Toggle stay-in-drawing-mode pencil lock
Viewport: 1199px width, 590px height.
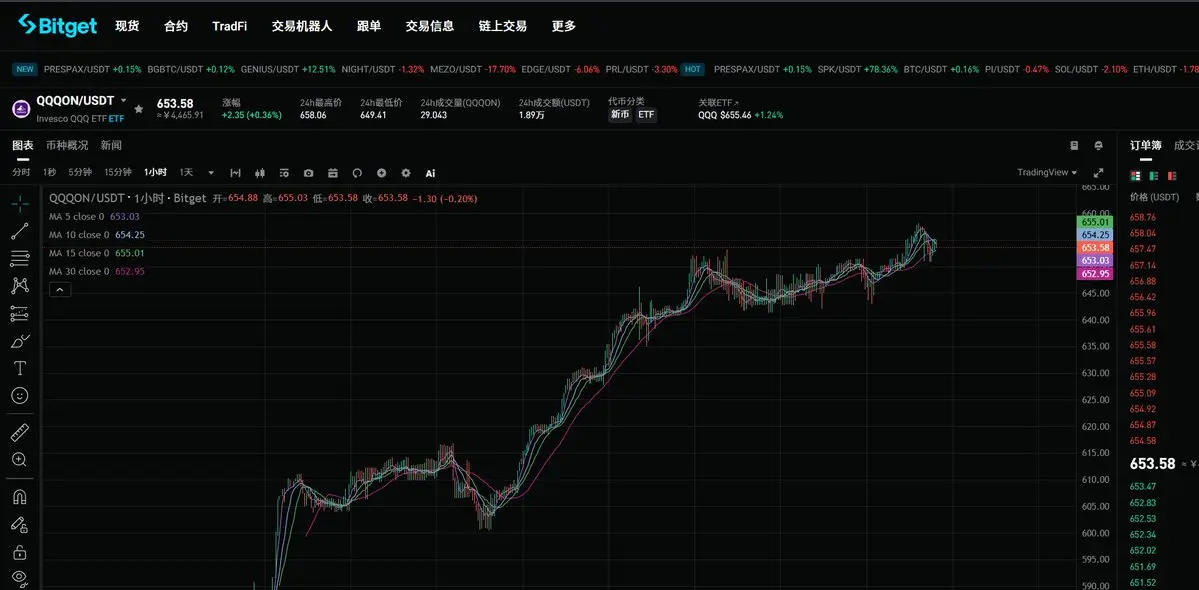coord(20,524)
